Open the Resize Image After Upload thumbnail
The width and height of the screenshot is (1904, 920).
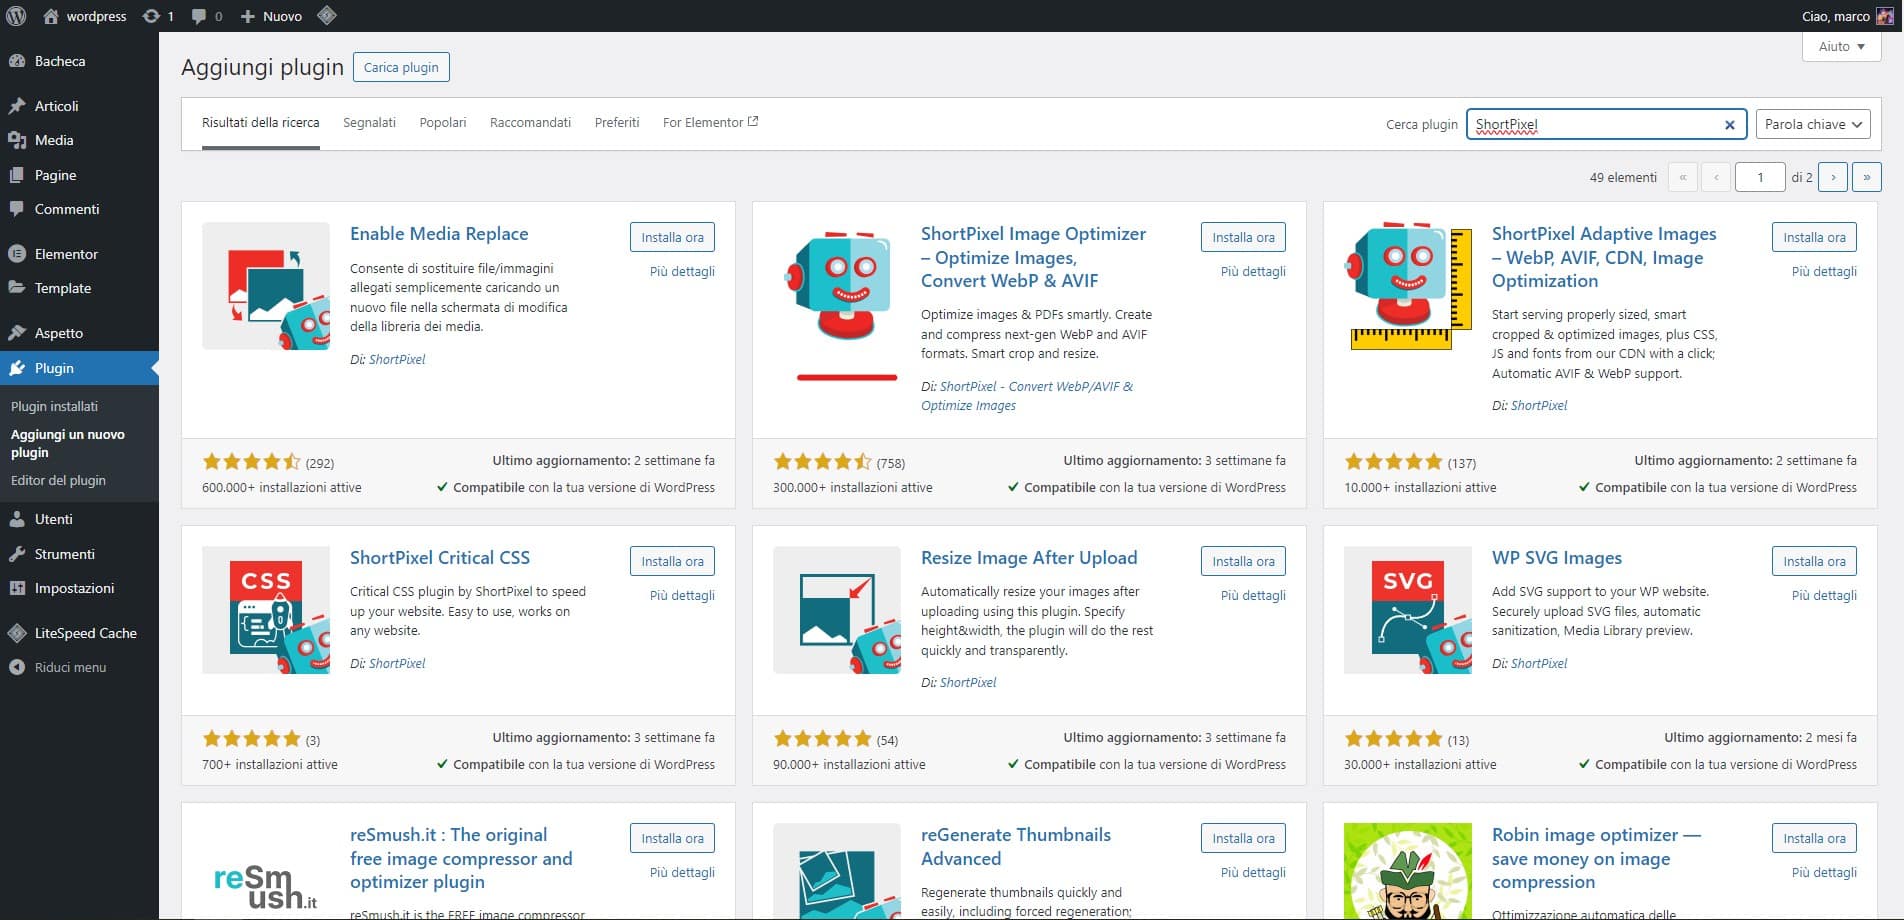837,610
